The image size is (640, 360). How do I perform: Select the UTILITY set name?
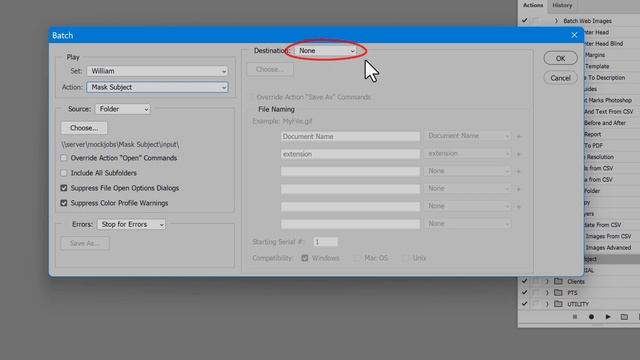578,304
